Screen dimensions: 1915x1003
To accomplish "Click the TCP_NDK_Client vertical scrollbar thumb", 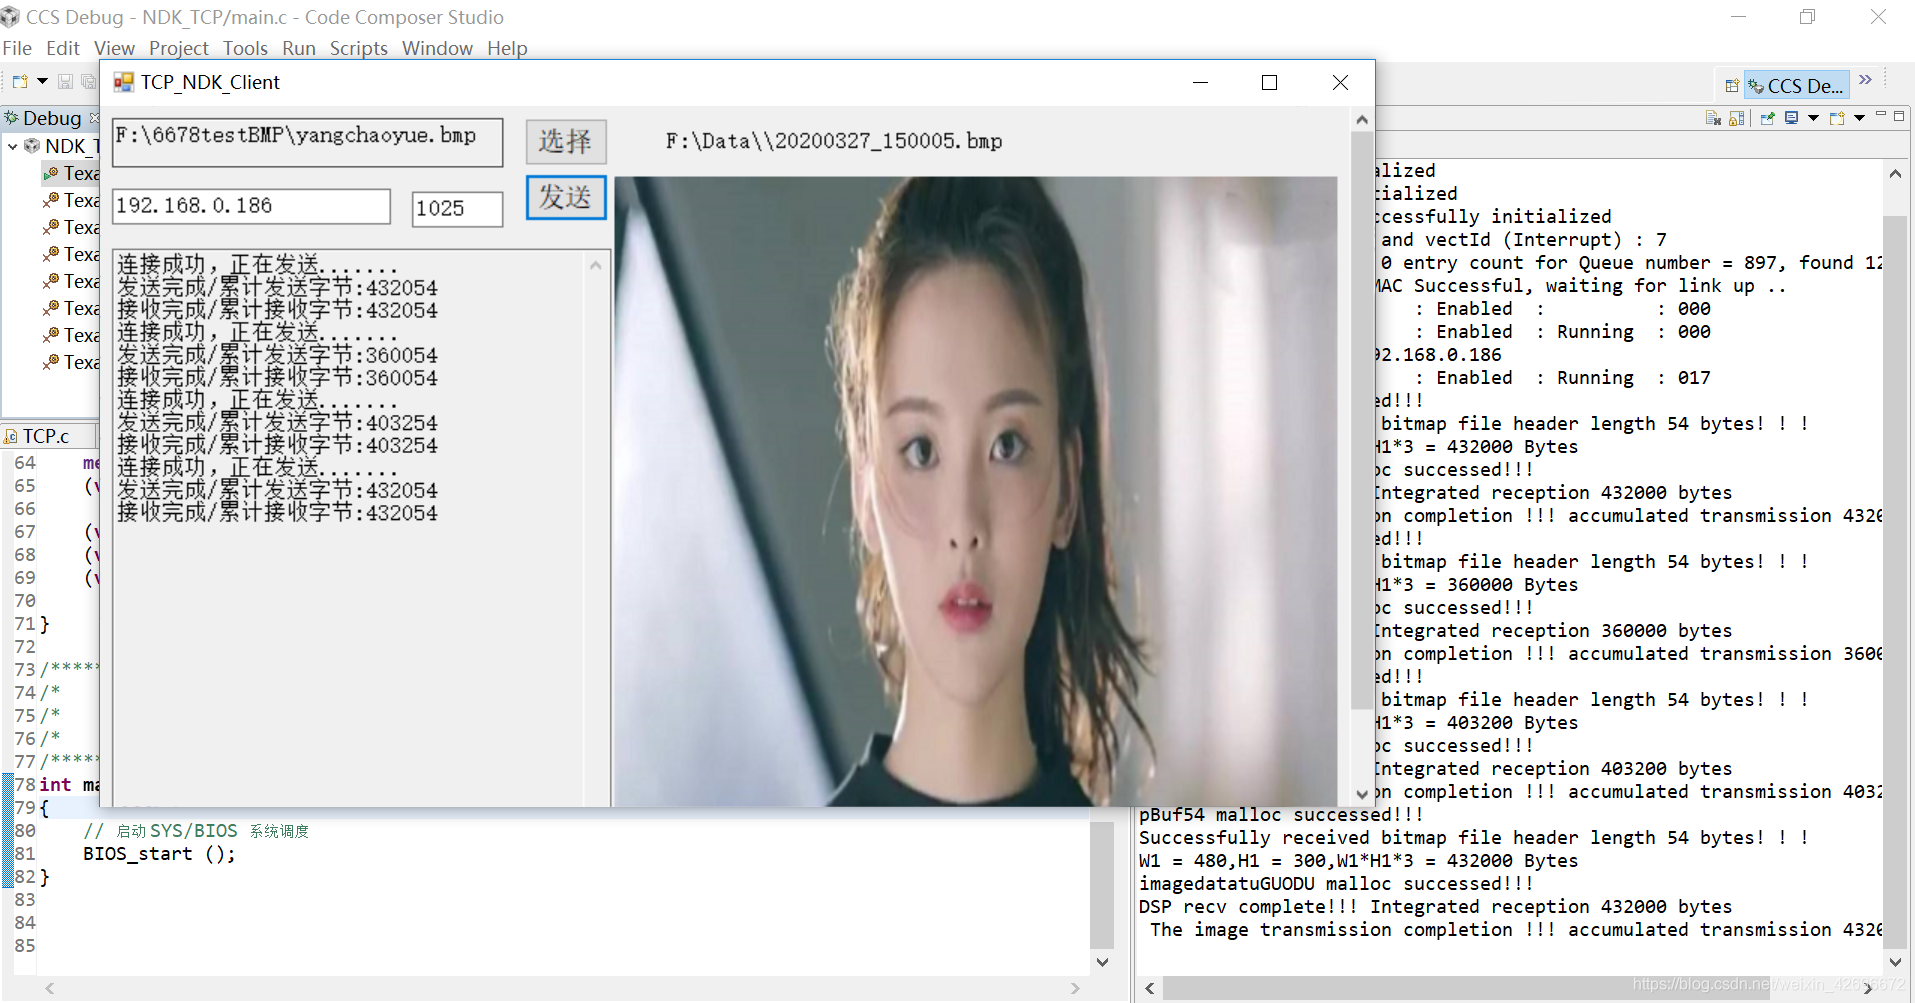I will (x=1361, y=420).
